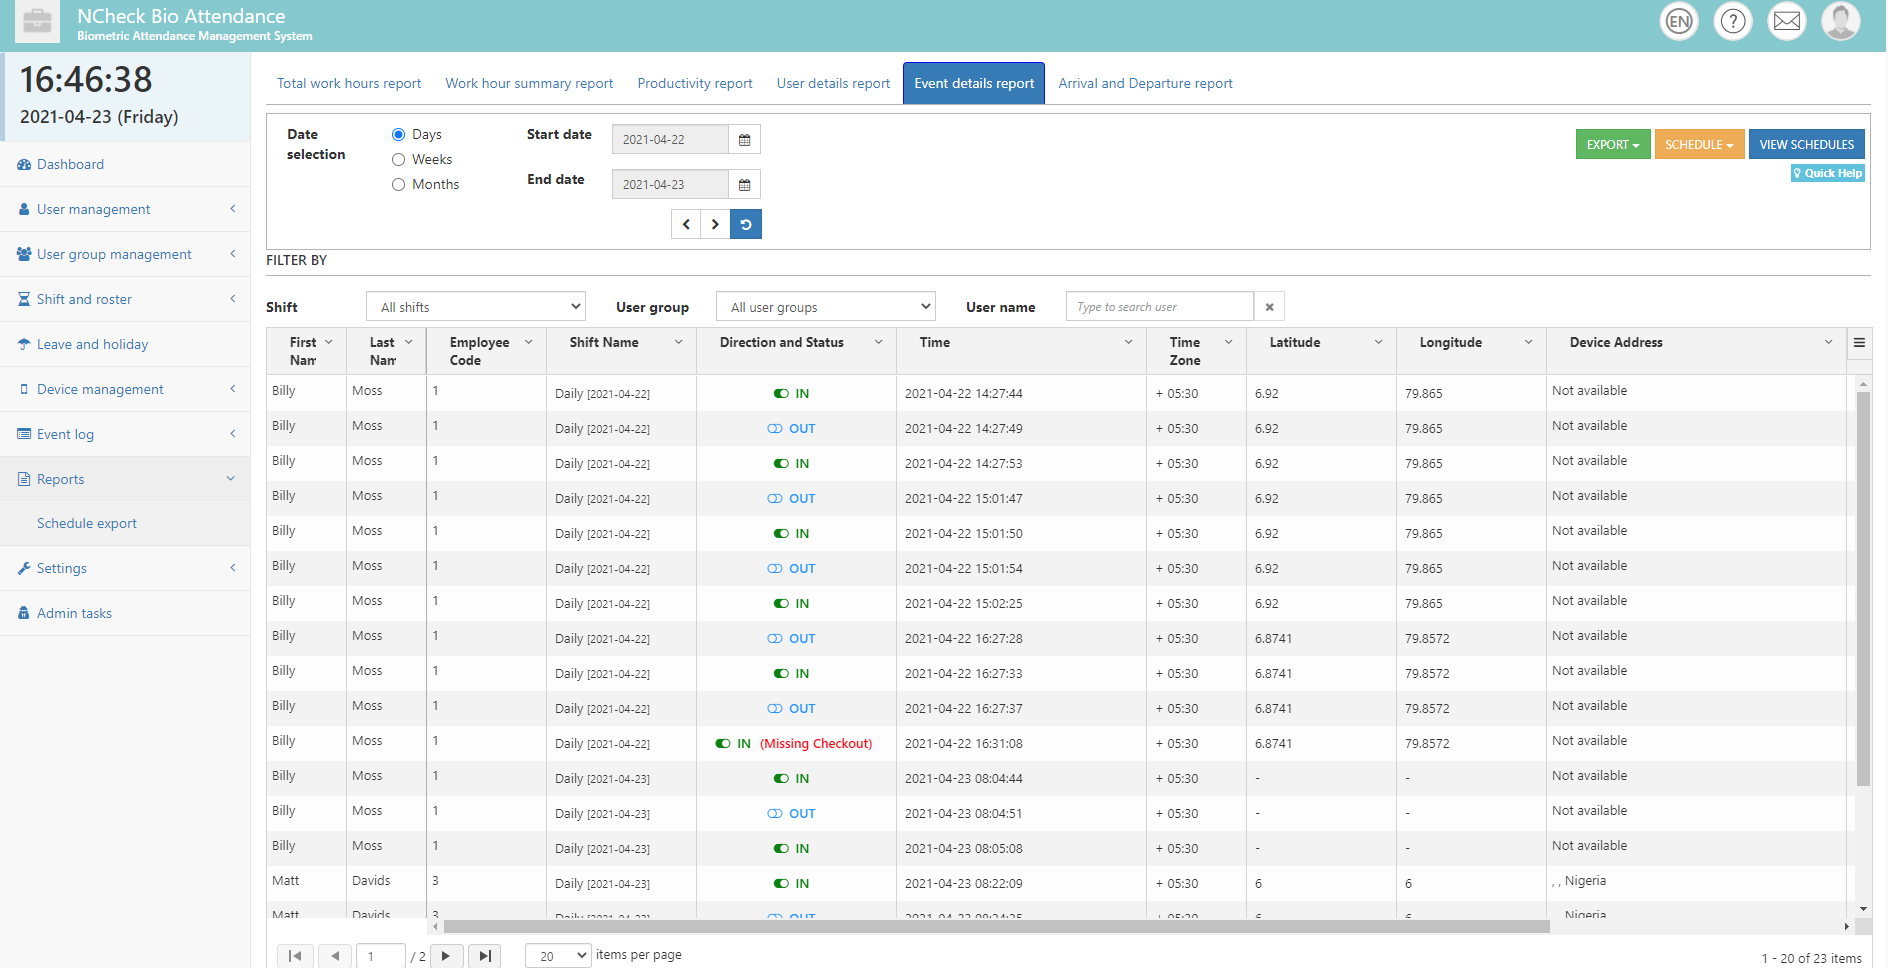Switch to Productivity report tab
Screen dimensions: 1888x968
tap(695, 84)
